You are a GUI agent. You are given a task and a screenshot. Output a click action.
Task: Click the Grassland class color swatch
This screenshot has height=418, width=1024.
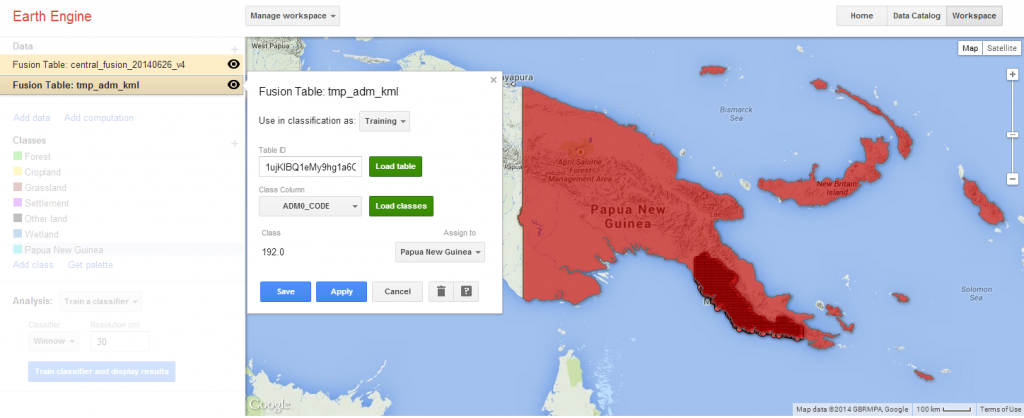click(17, 187)
